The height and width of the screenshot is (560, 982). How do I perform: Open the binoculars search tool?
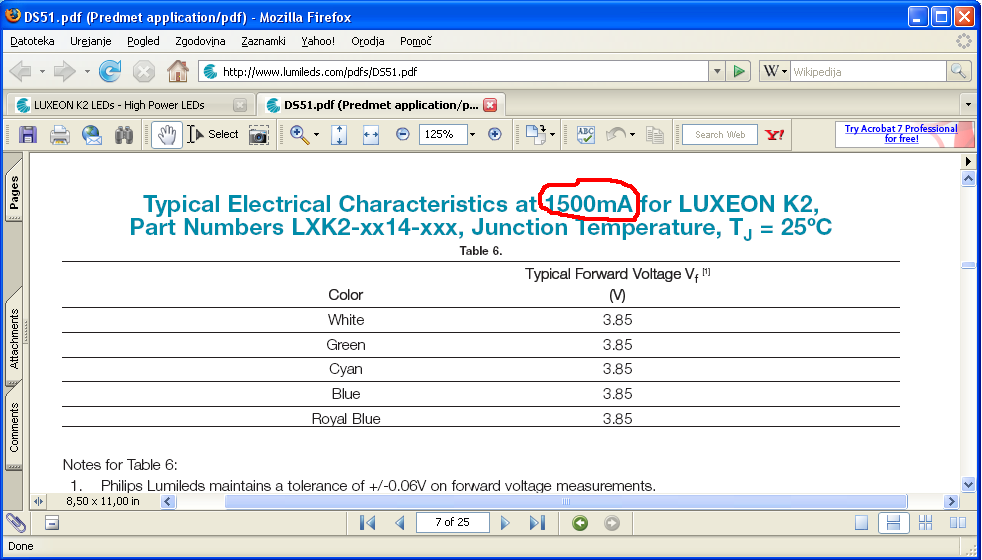pos(124,135)
